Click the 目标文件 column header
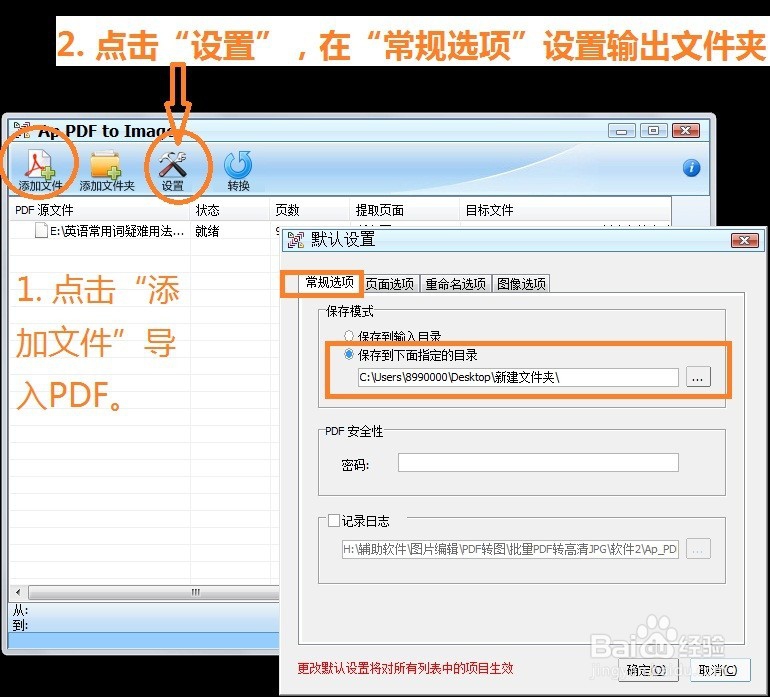Viewport: 770px width, 697px height. [565, 210]
